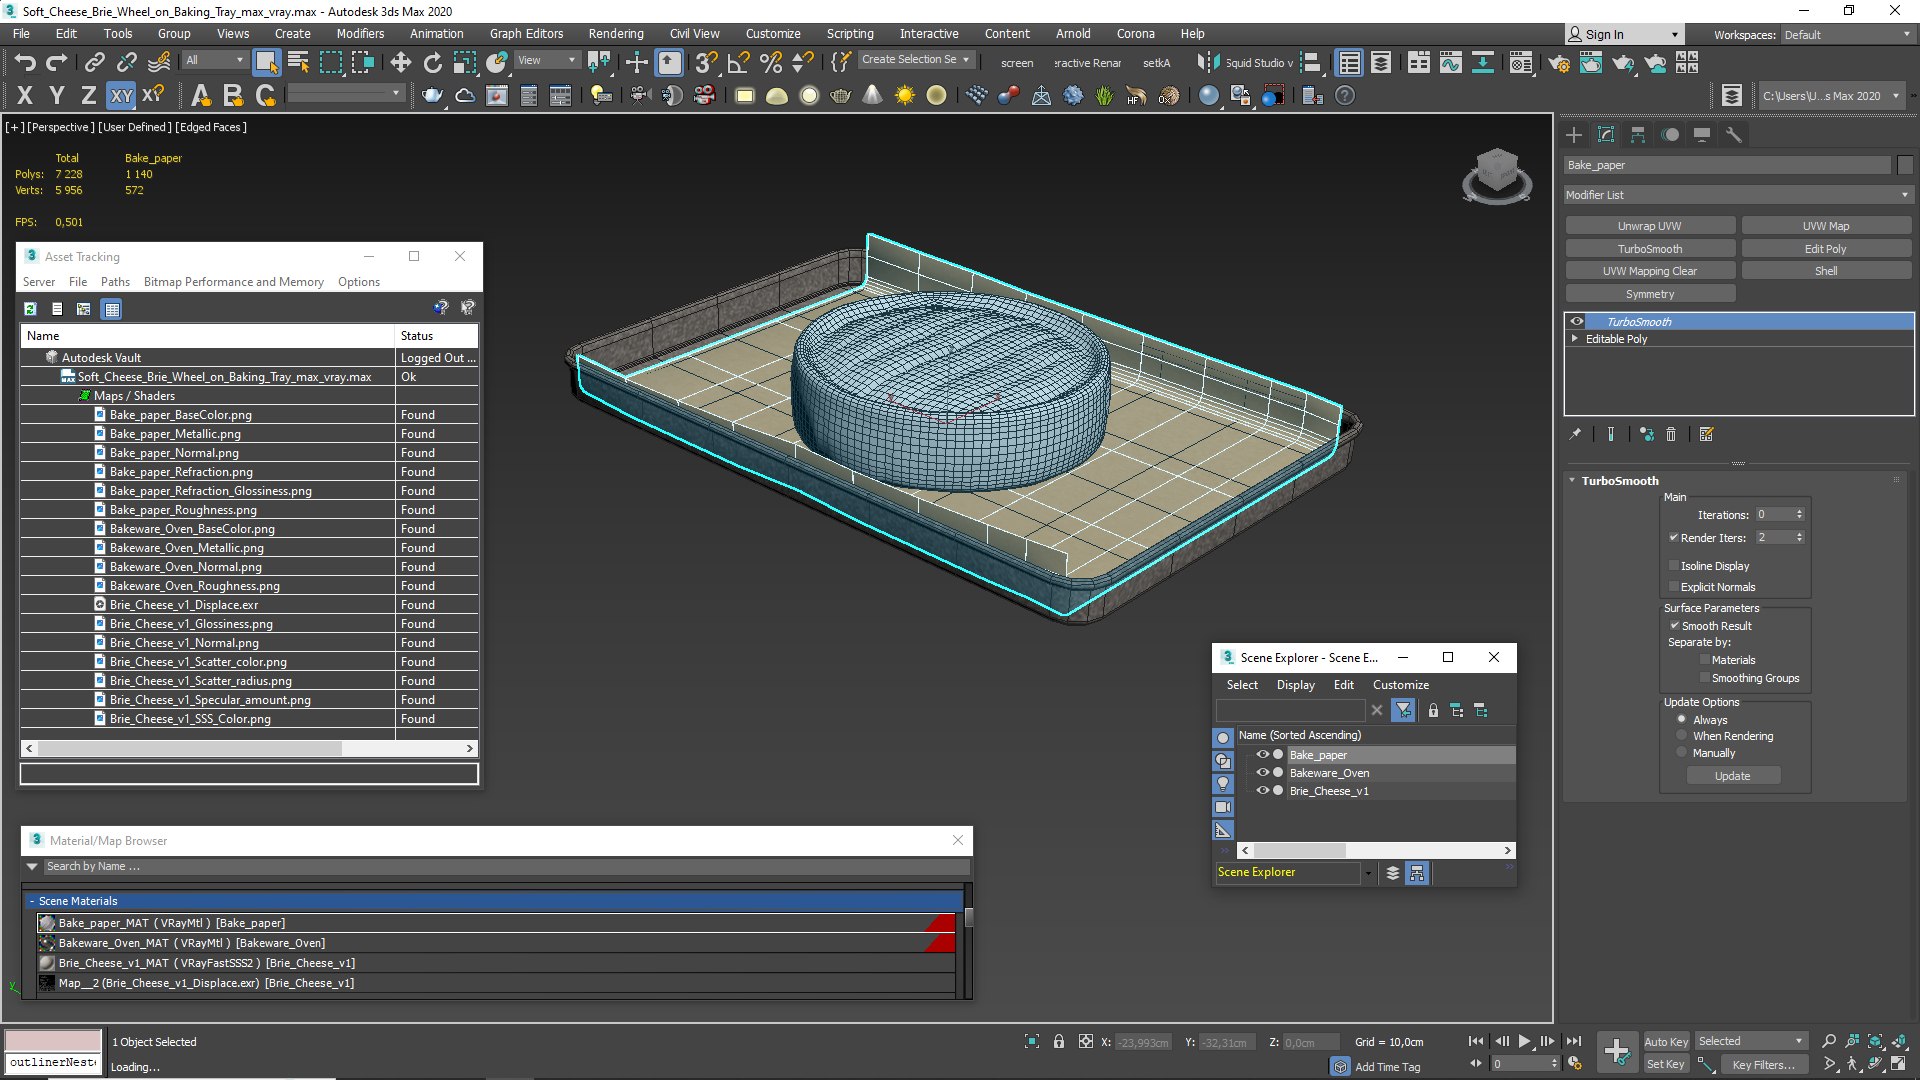The image size is (1920, 1080).
Task: Click the Update button in TurboSmooth
Action: point(1733,776)
